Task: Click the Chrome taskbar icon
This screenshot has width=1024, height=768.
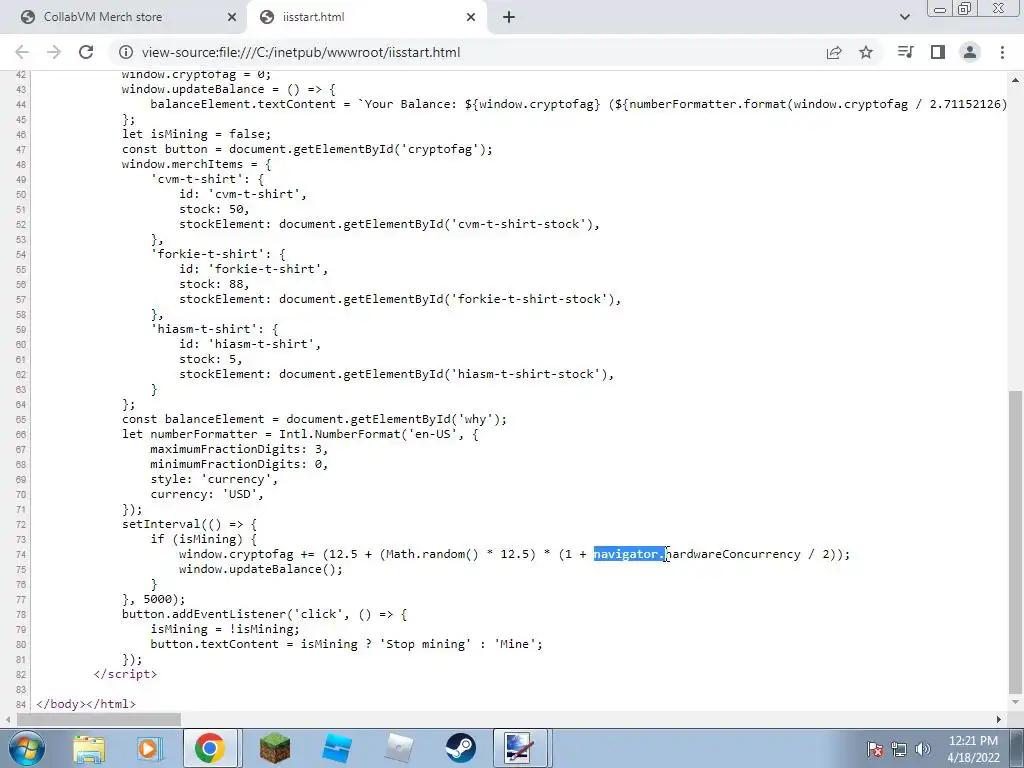Action: [210, 748]
